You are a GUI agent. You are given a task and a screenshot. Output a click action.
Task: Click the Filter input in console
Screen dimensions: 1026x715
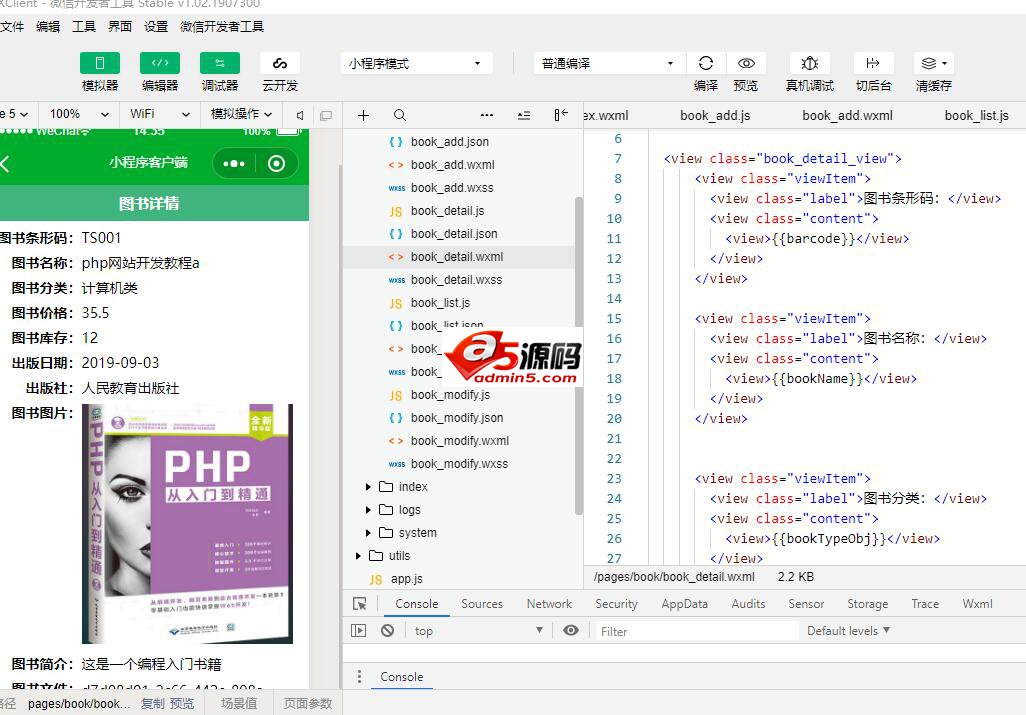click(x=697, y=631)
